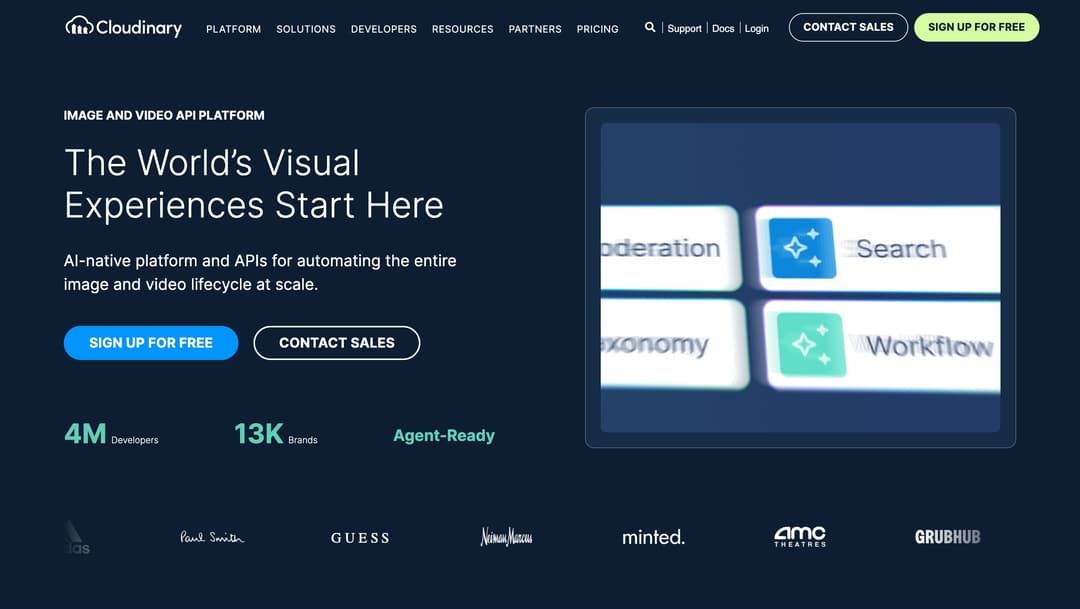Viewport: 1080px width, 609px height.
Task: Open the search magnifier icon
Action: (x=650, y=28)
